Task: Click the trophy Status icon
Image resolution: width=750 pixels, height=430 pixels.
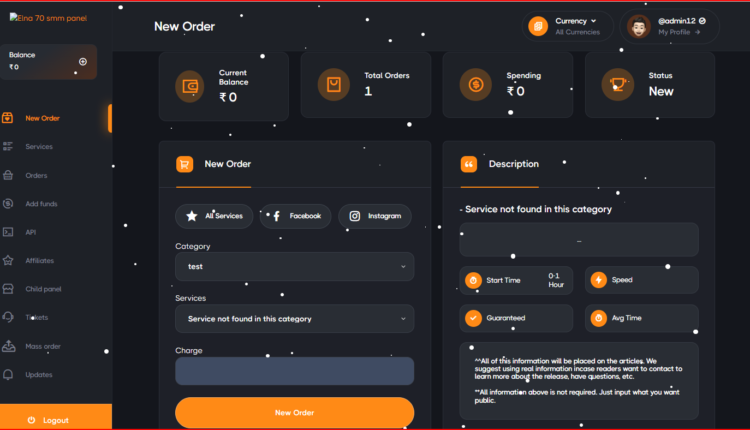Action: click(x=618, y=86)
